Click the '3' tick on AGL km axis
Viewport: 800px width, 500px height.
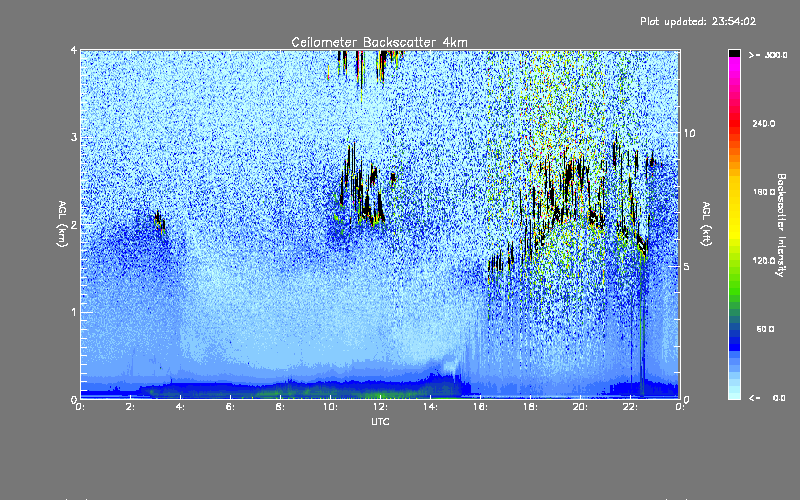[x=74, y=137]
